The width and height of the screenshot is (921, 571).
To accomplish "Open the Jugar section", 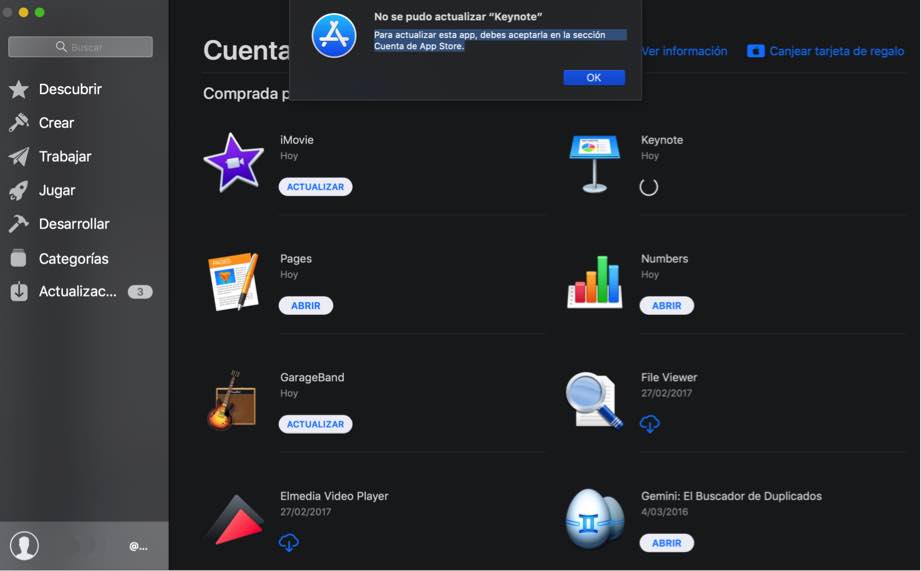I will coord(57,190).
